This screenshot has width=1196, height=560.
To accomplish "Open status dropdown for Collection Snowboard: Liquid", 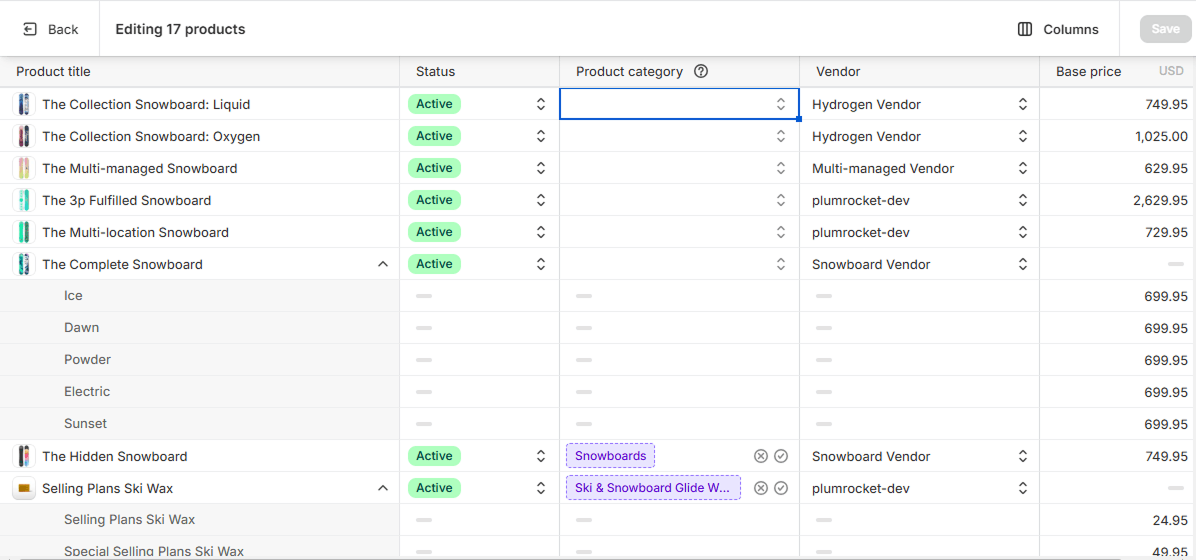I will [x=541, y=104].
